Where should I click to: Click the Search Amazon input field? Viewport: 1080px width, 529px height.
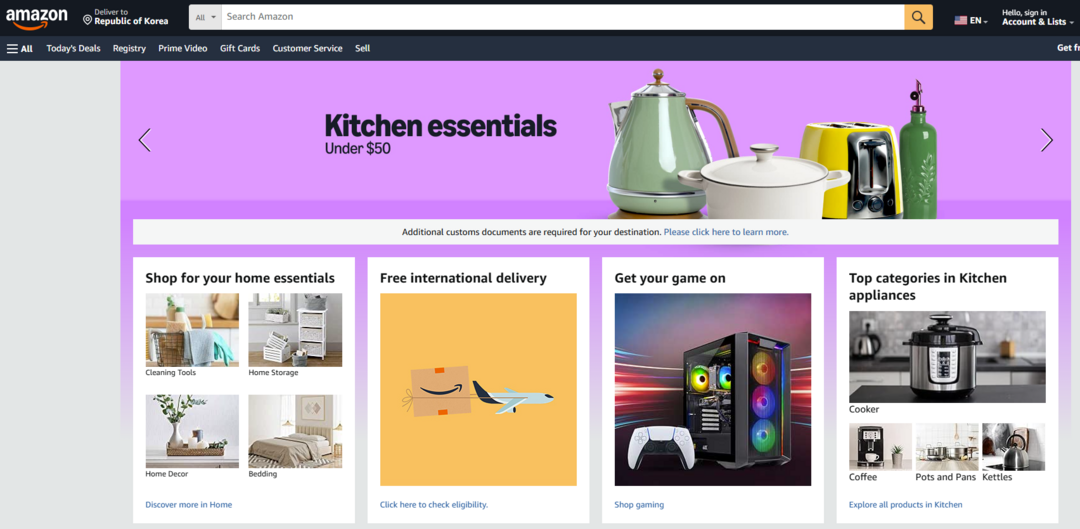(x=563, y=17)
